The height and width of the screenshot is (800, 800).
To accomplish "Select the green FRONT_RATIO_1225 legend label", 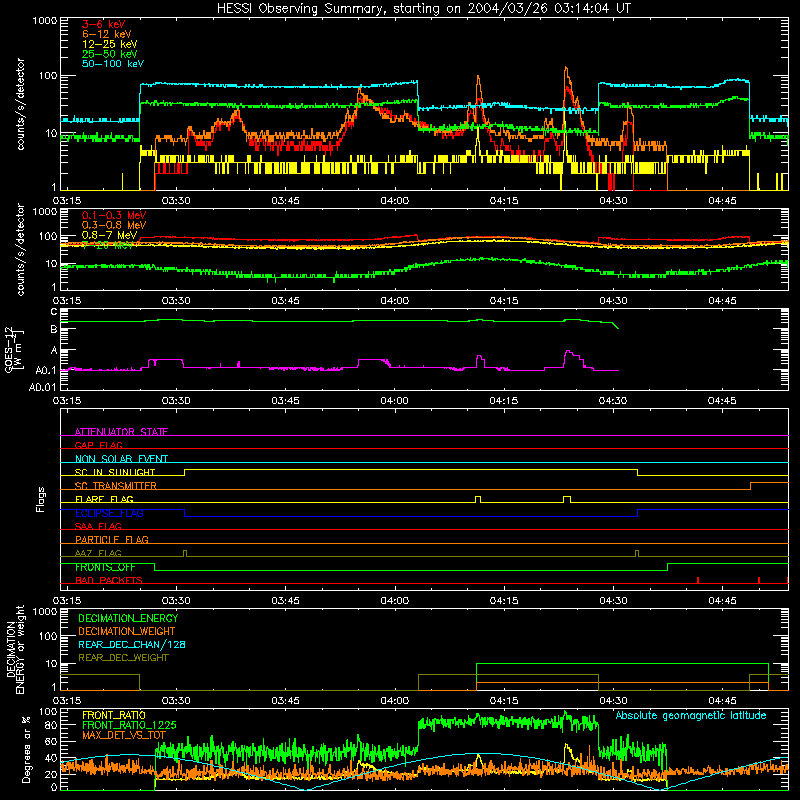I will coord(129,725).
